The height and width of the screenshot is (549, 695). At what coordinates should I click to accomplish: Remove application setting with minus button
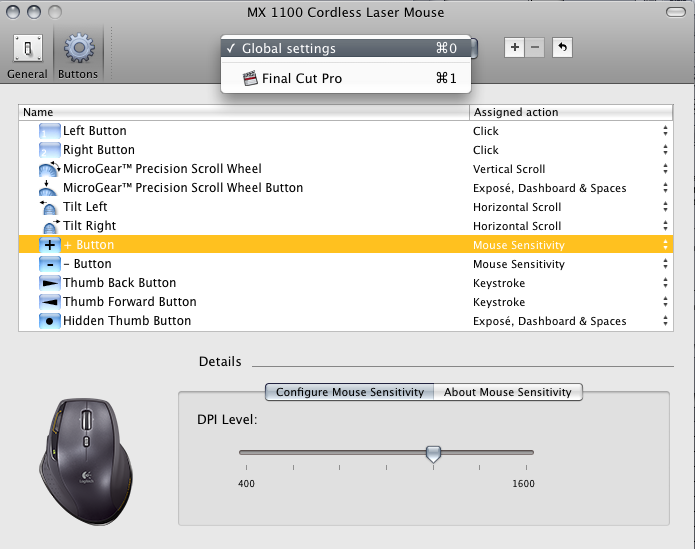[535, 47]
